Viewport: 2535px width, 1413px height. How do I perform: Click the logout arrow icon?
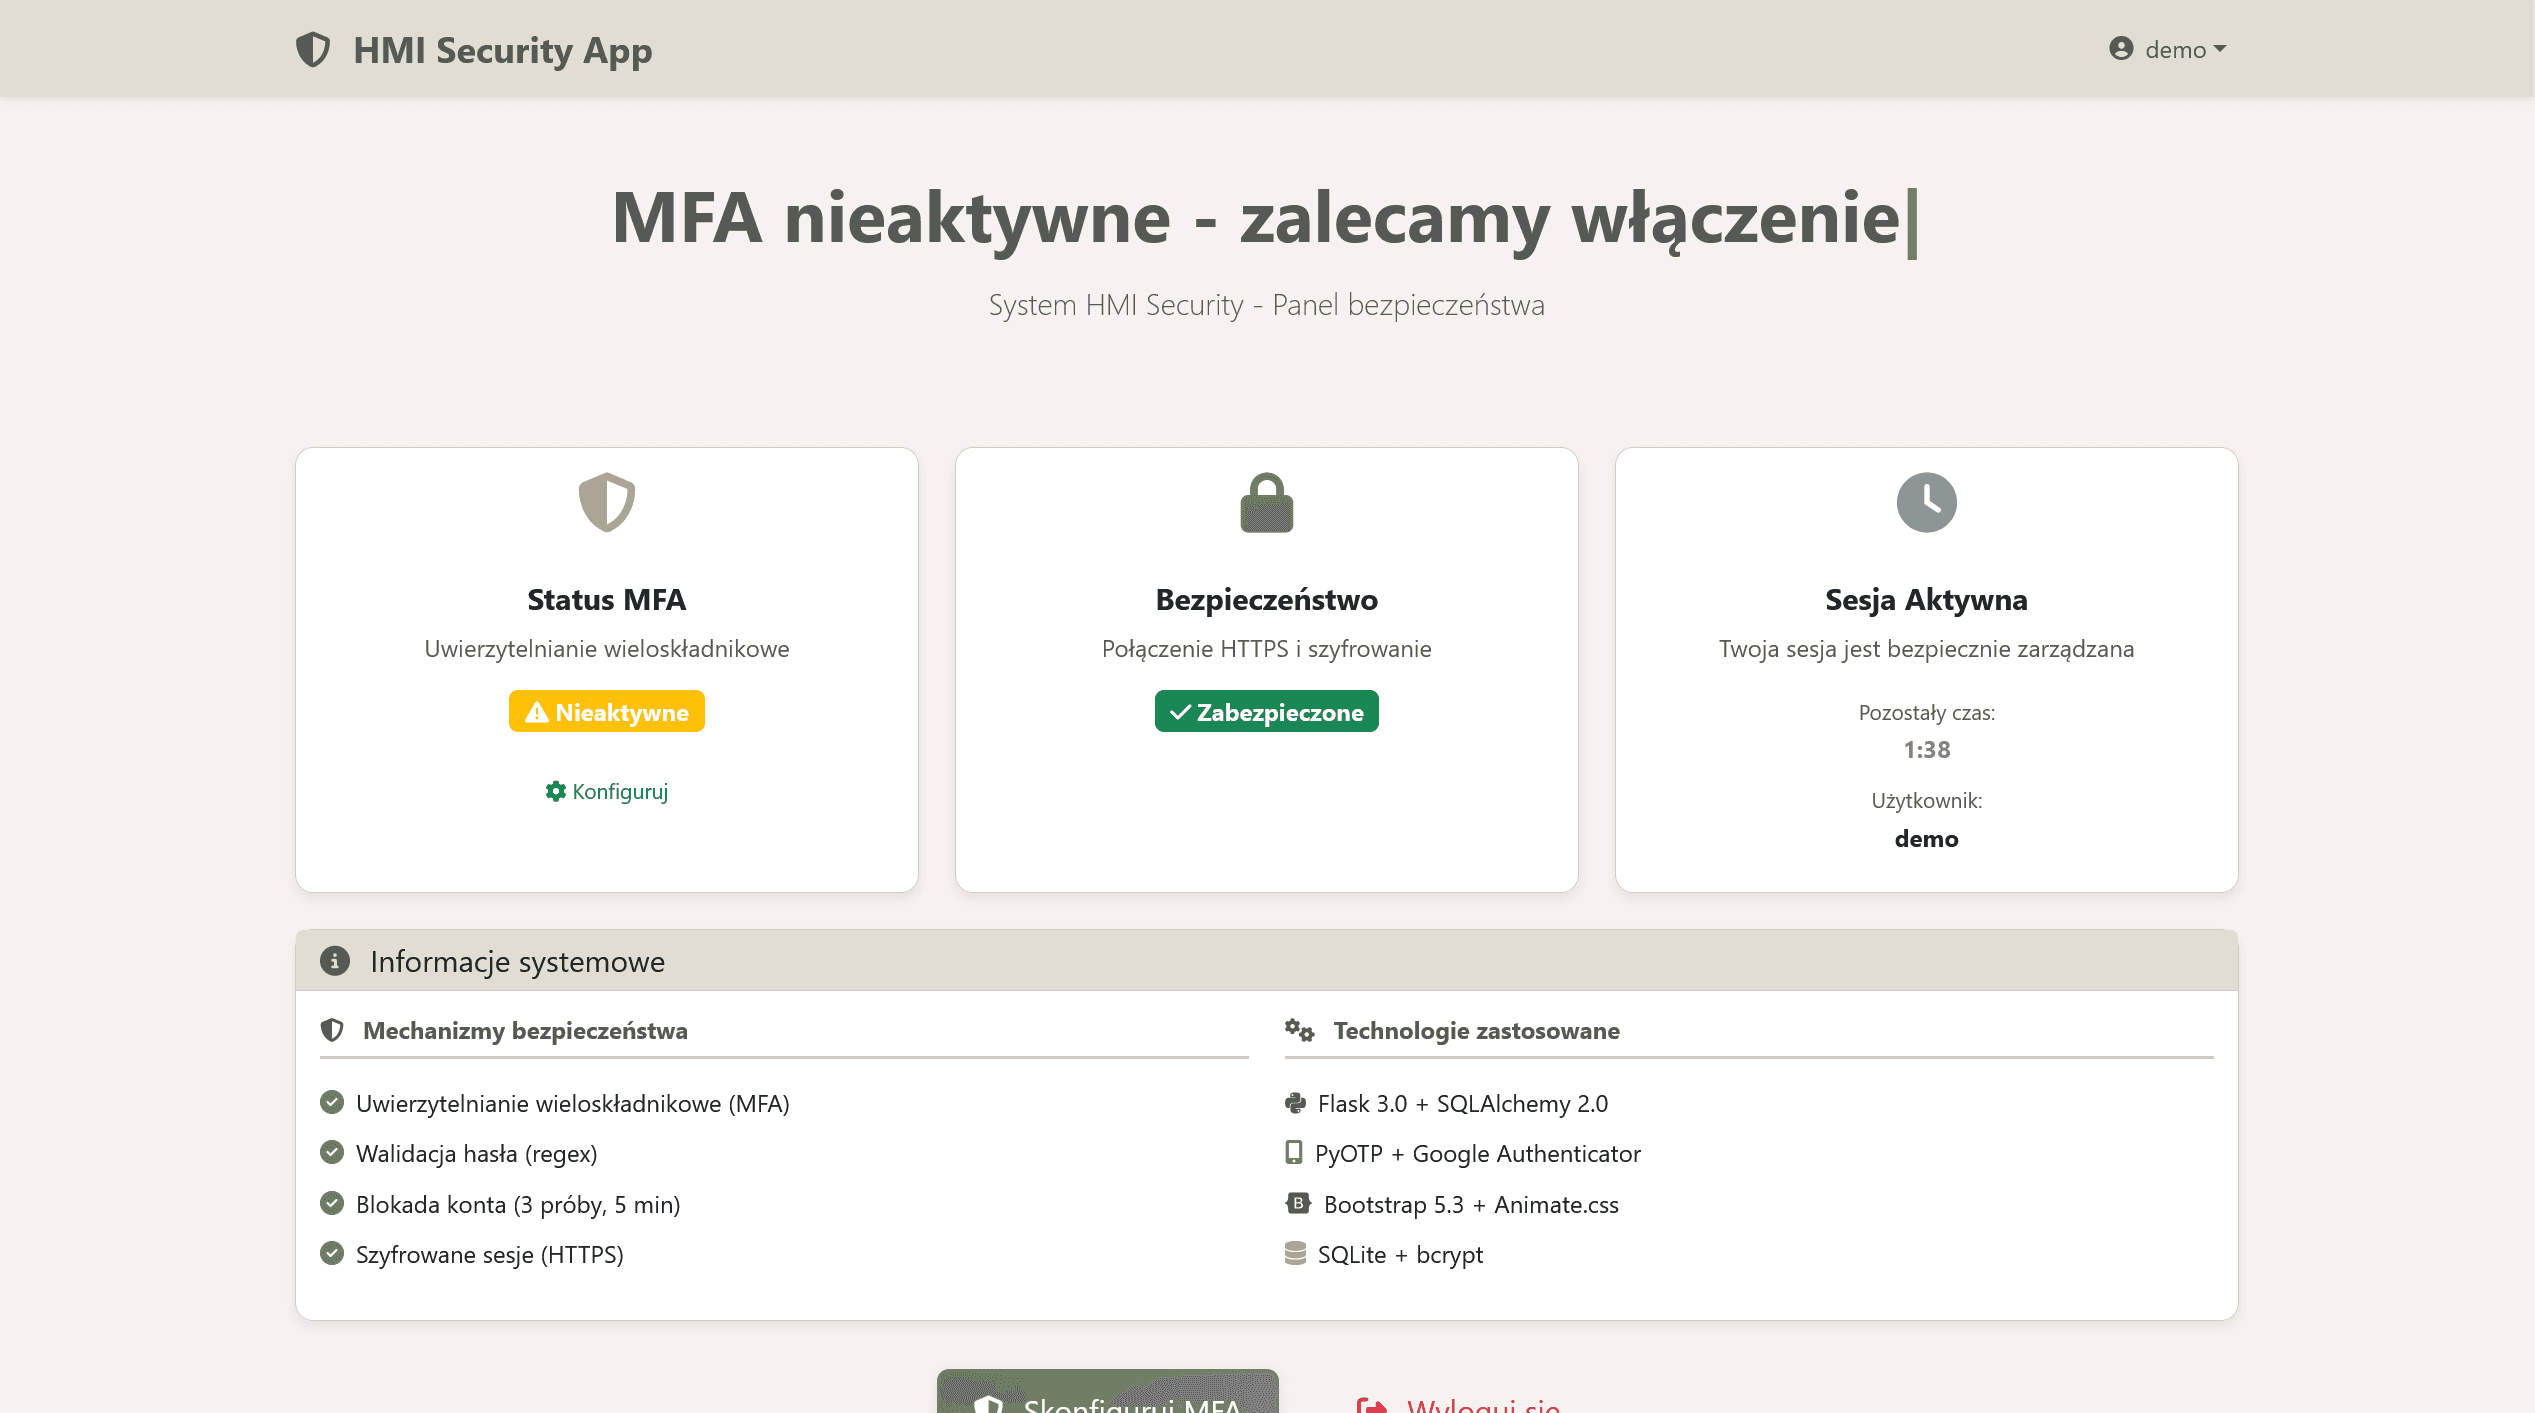[1372, 1405]
